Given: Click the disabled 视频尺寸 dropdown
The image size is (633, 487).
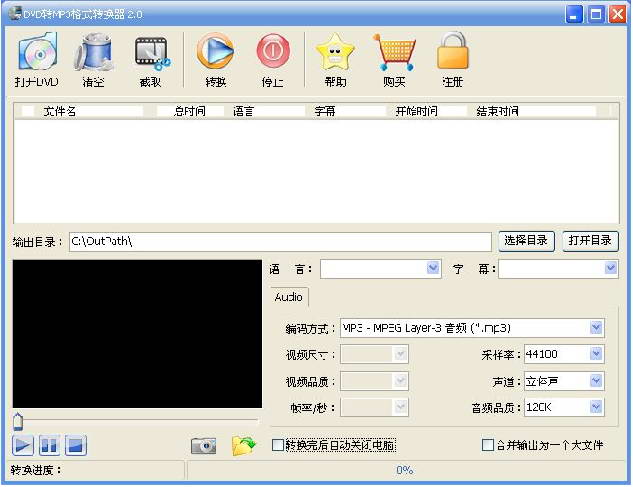Looking at the screenshot, I should 374,355.
